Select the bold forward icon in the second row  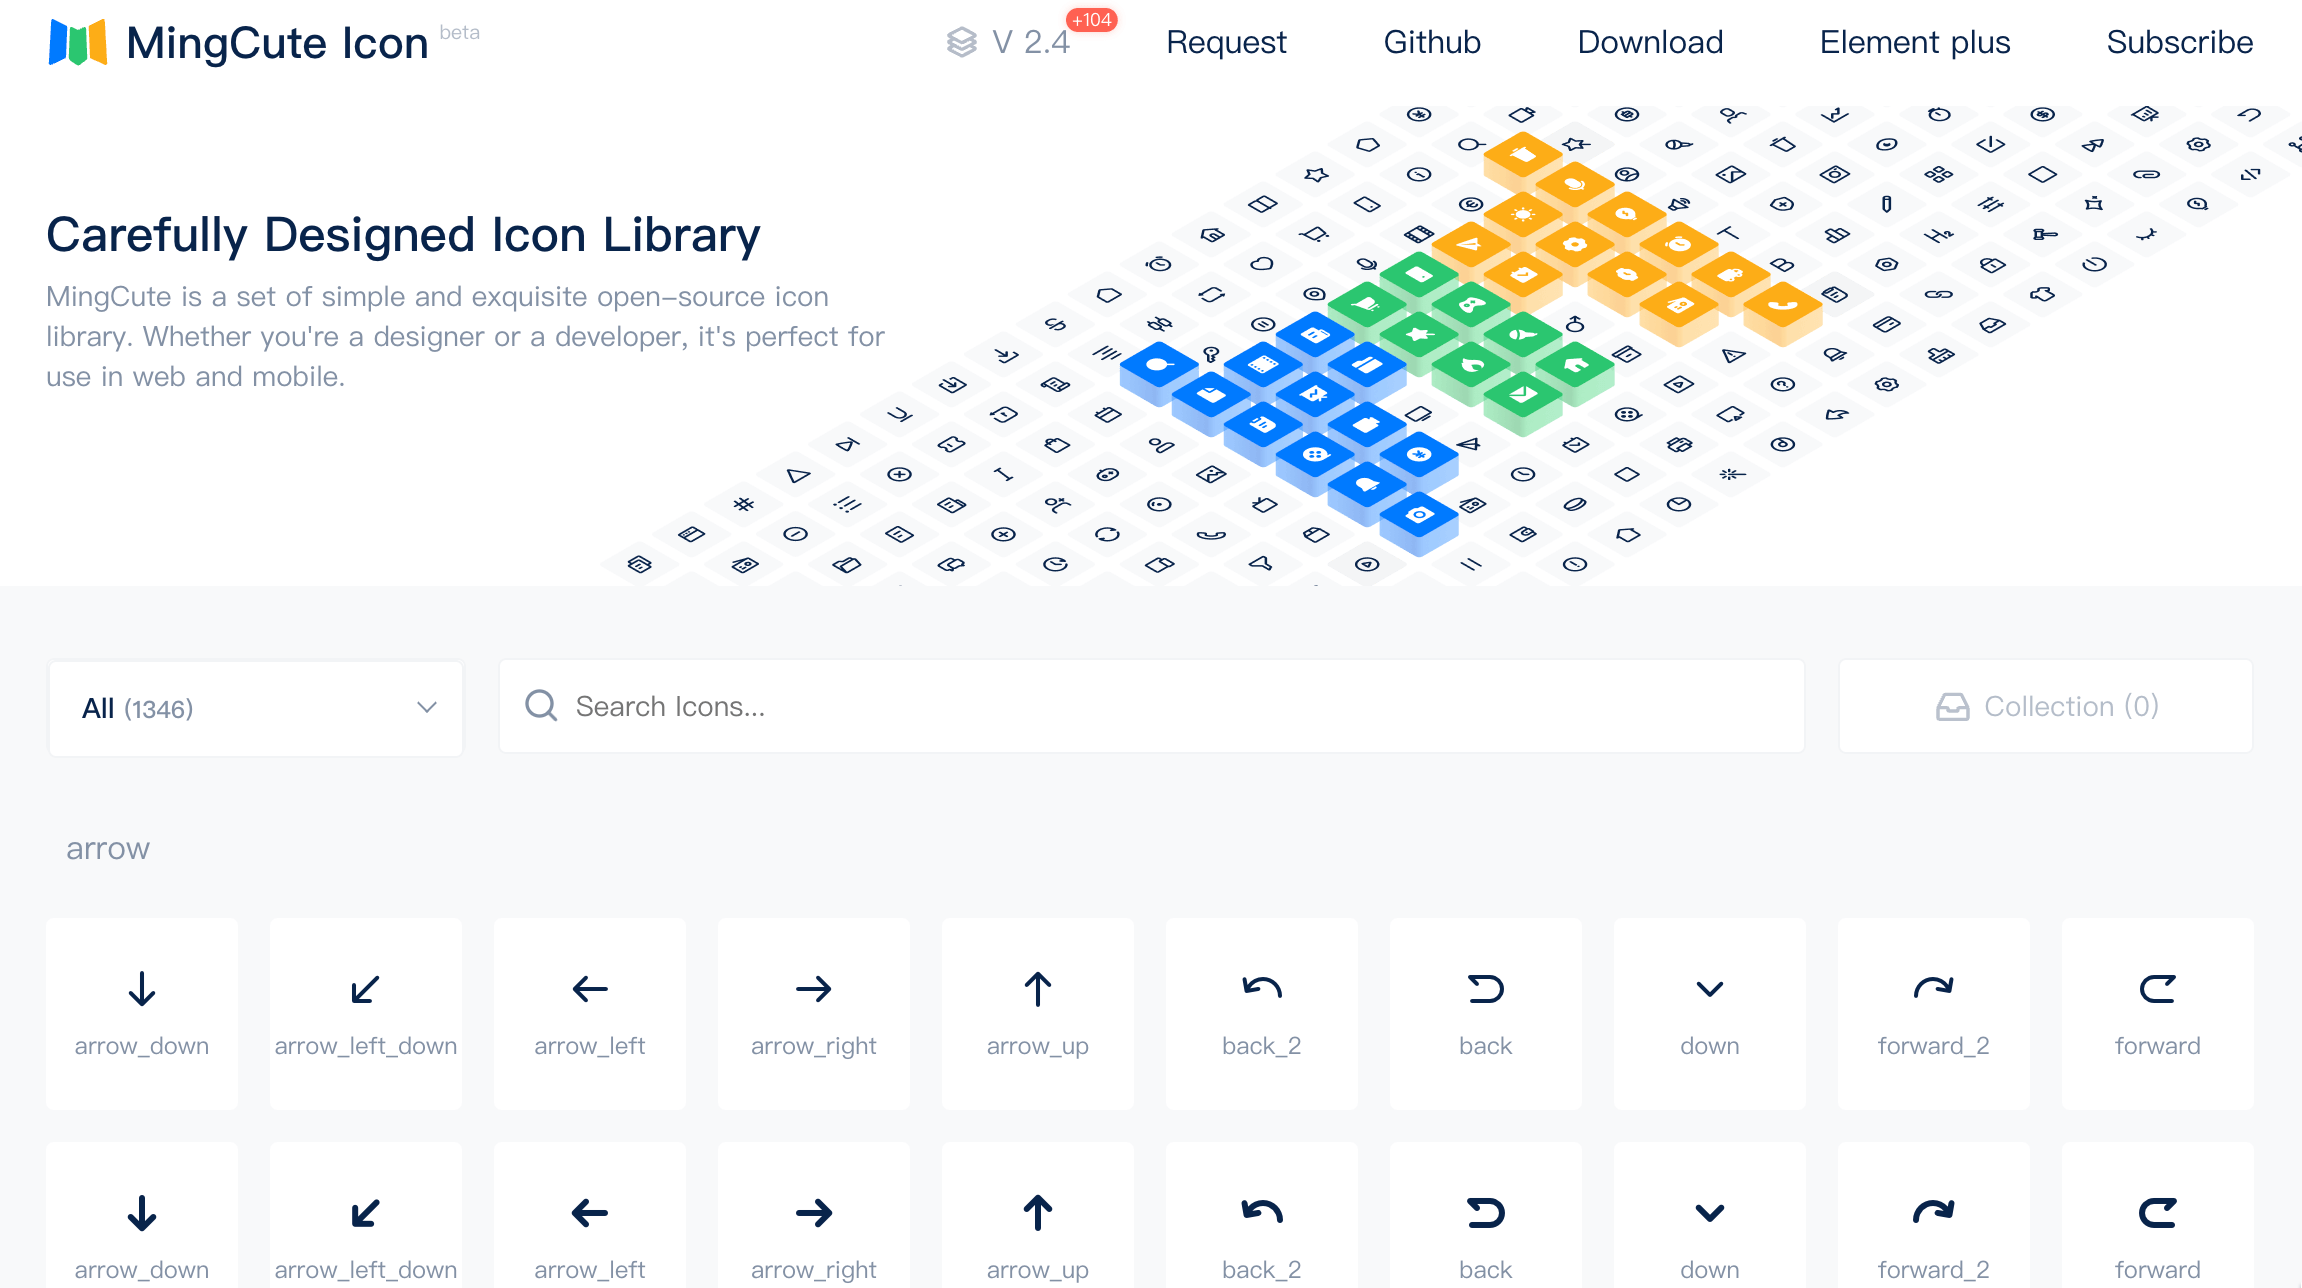click(2158, 1213)
